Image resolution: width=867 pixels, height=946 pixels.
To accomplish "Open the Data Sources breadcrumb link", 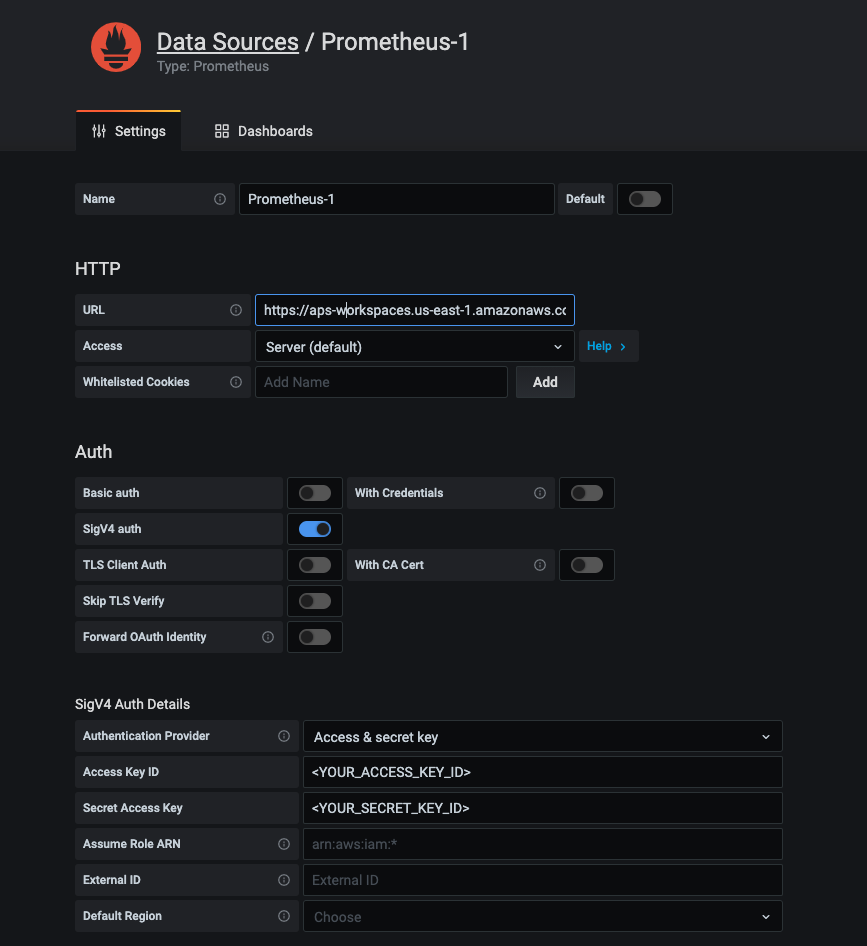I will coord(227,42).
